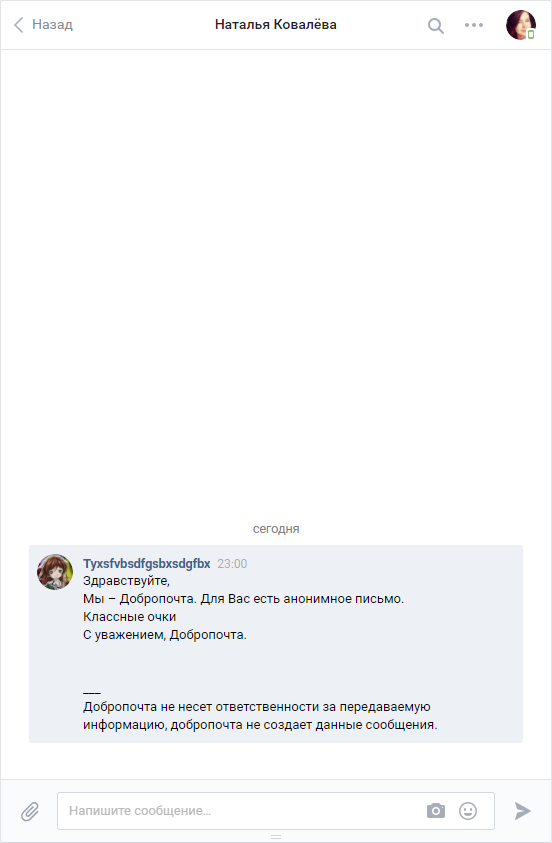552x843 pixels.
Task: Open the three-dots actions menu
Action: [474, 25]
